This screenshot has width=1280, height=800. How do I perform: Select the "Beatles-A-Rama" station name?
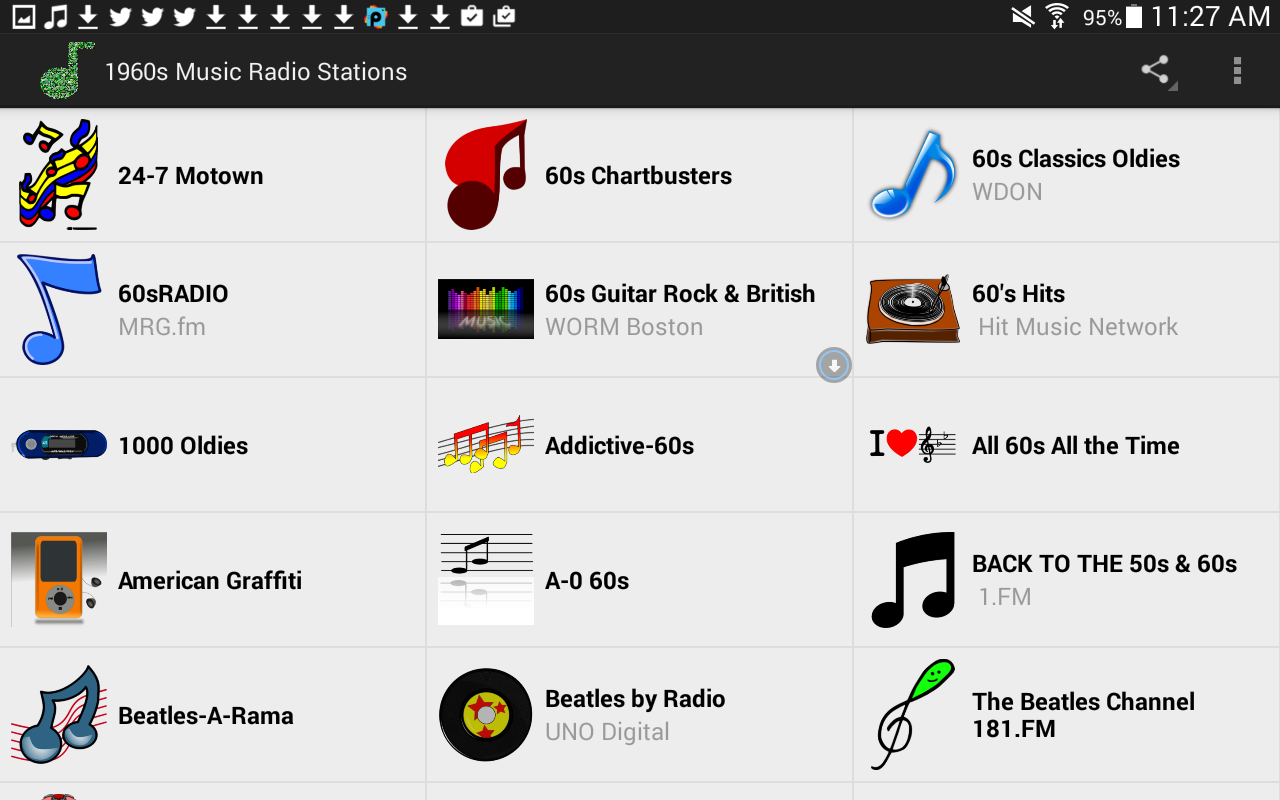click(x=206, y=716)
